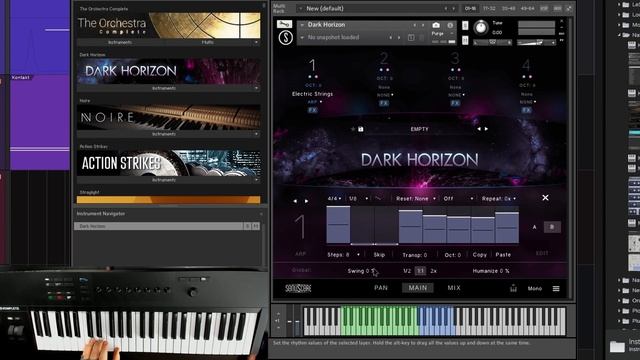Open the mixer faders icon near Mono
The image size is (640, 360).
tap(513, 289)
